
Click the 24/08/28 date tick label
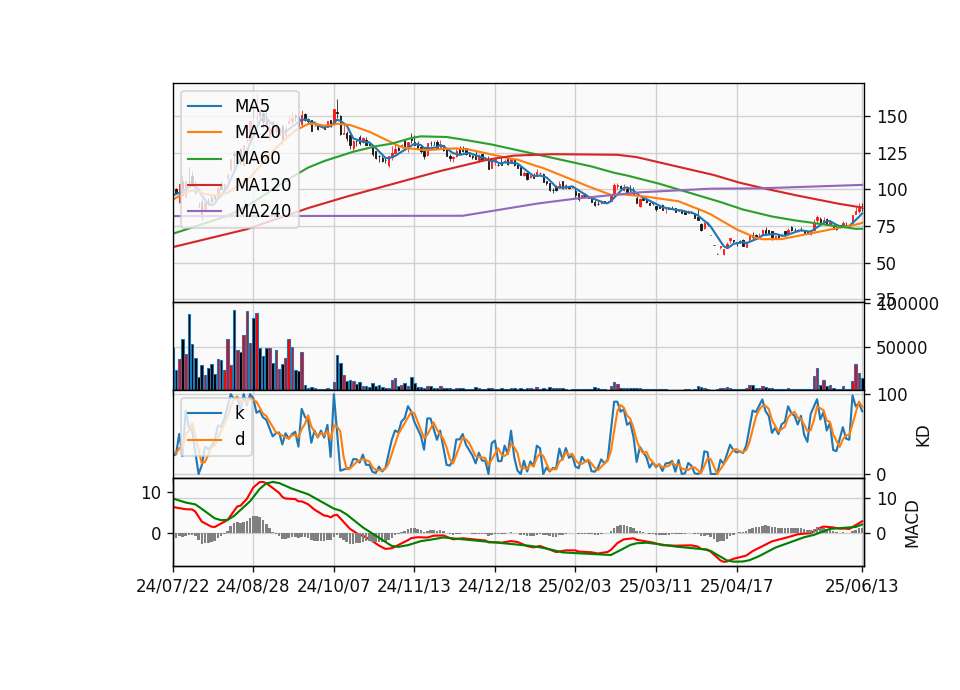coord(253,586)
